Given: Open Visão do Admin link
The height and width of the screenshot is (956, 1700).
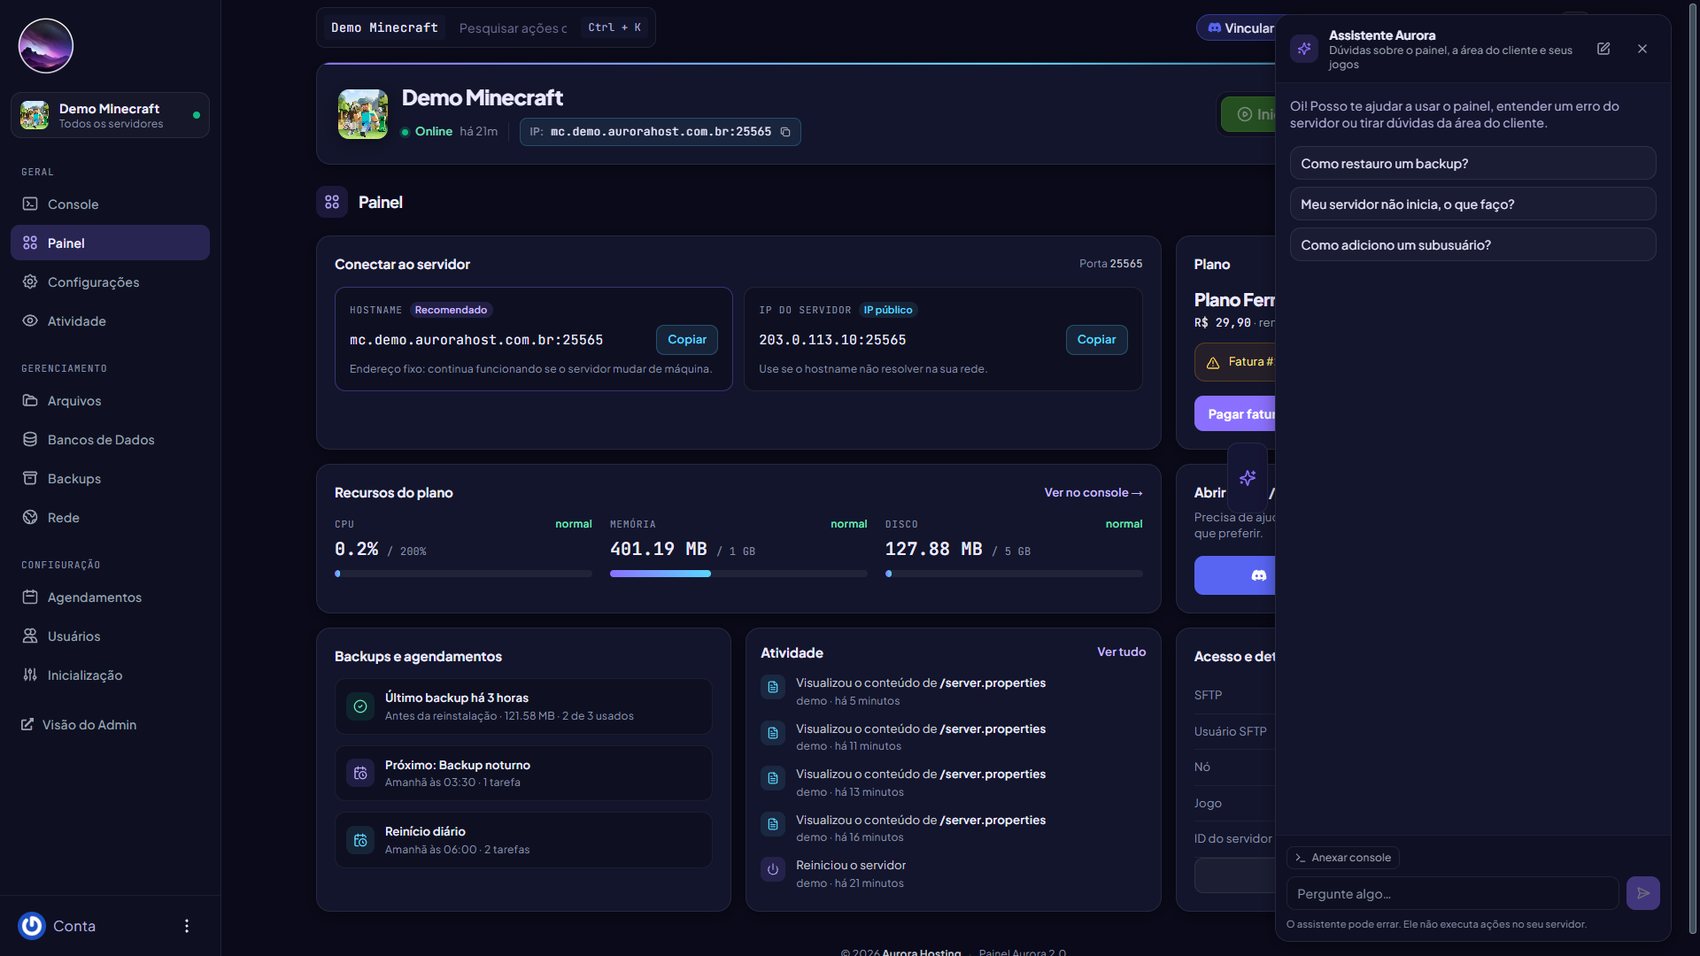Looking at the screenshot, I should (79, 725).
